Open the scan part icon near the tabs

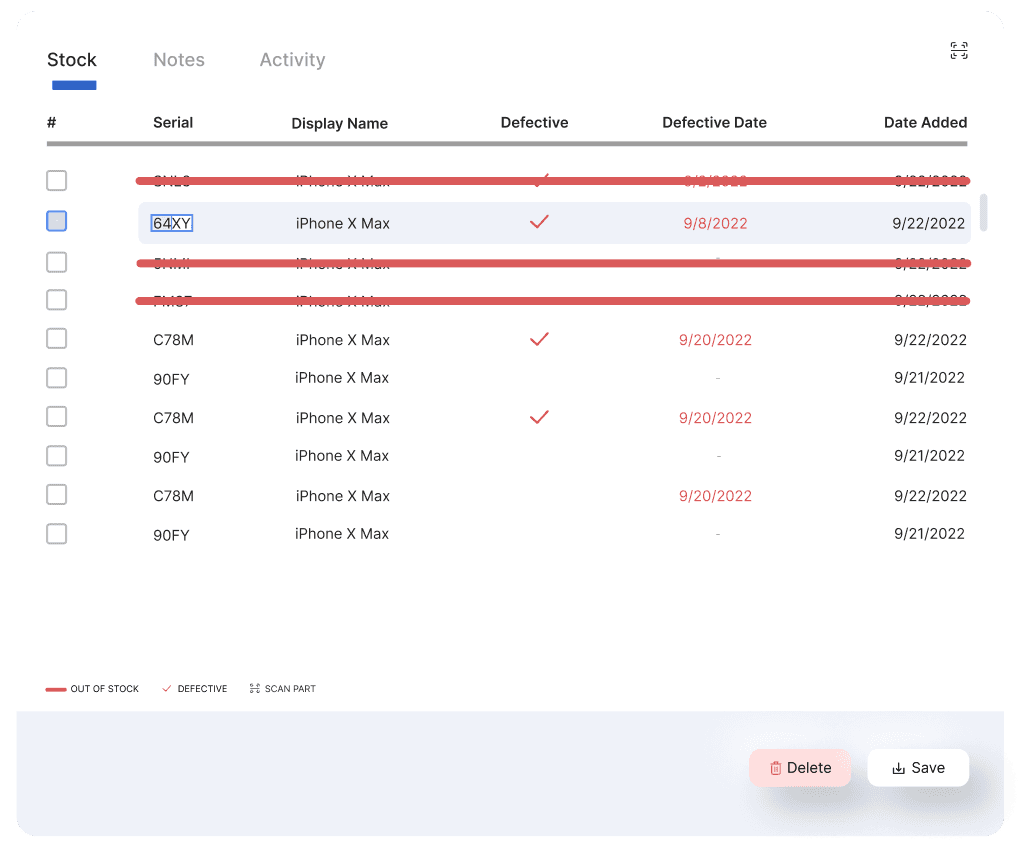pos(959,50)
